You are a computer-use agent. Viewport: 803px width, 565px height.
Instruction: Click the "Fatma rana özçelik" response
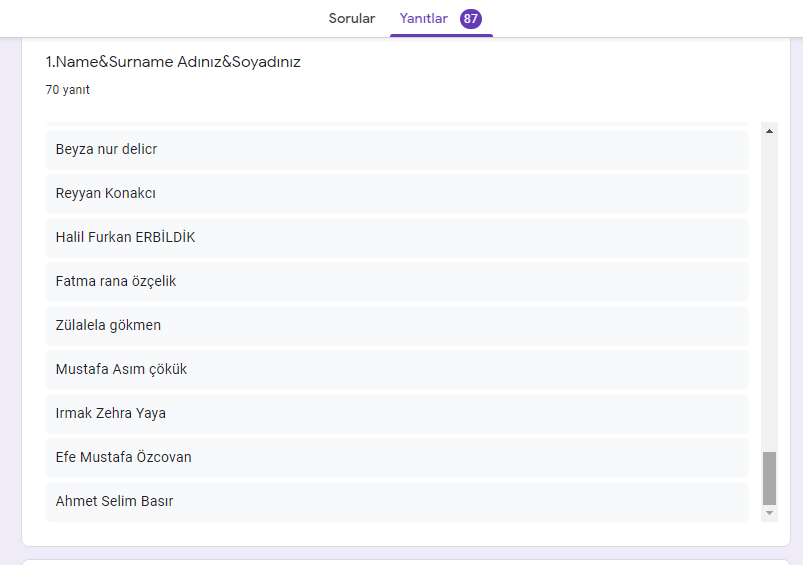coord(116,282)
